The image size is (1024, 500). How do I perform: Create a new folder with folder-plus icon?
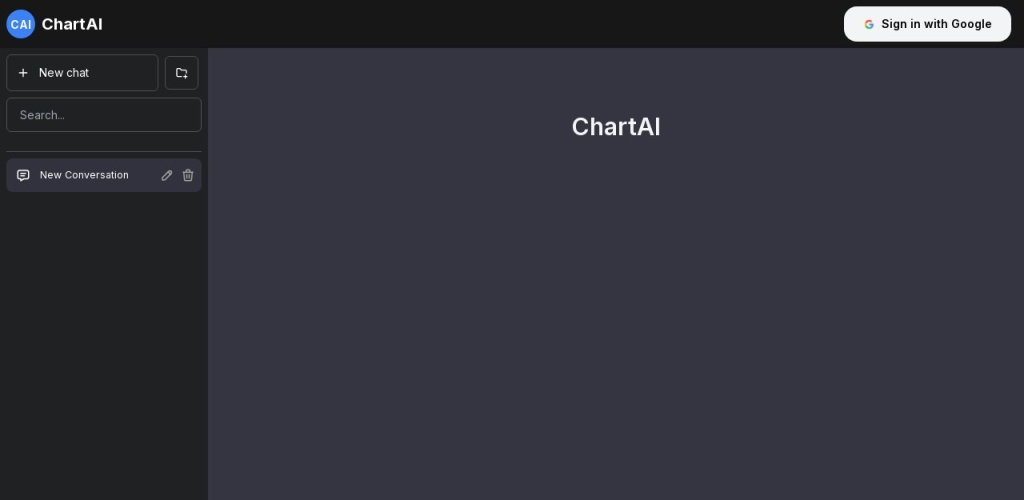click(182, 73)
